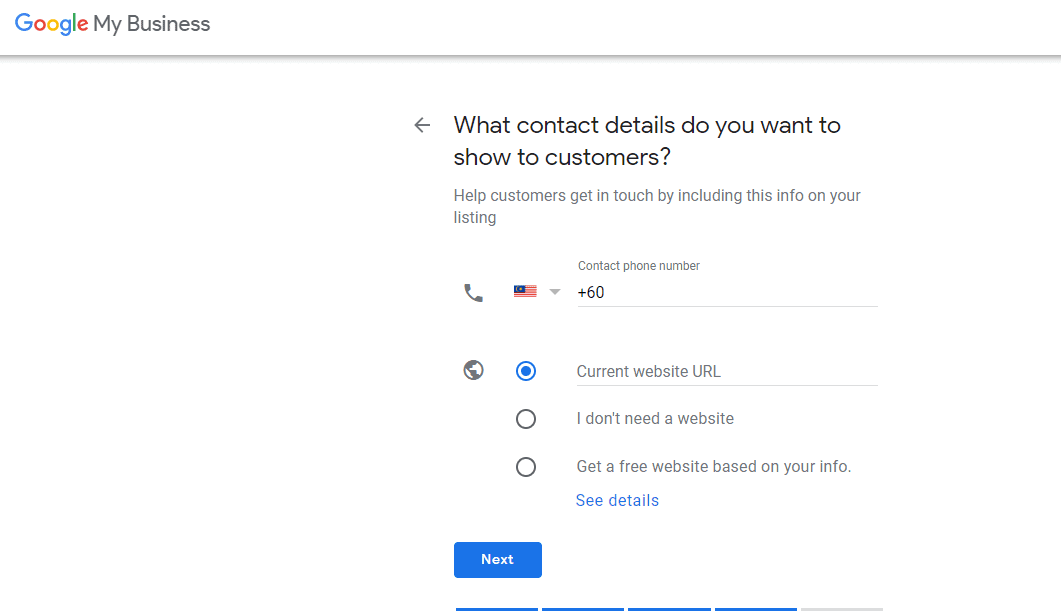Click the Malaysia flag icon
Screen dimensions: 1061x611
click(x=525, y=292)
